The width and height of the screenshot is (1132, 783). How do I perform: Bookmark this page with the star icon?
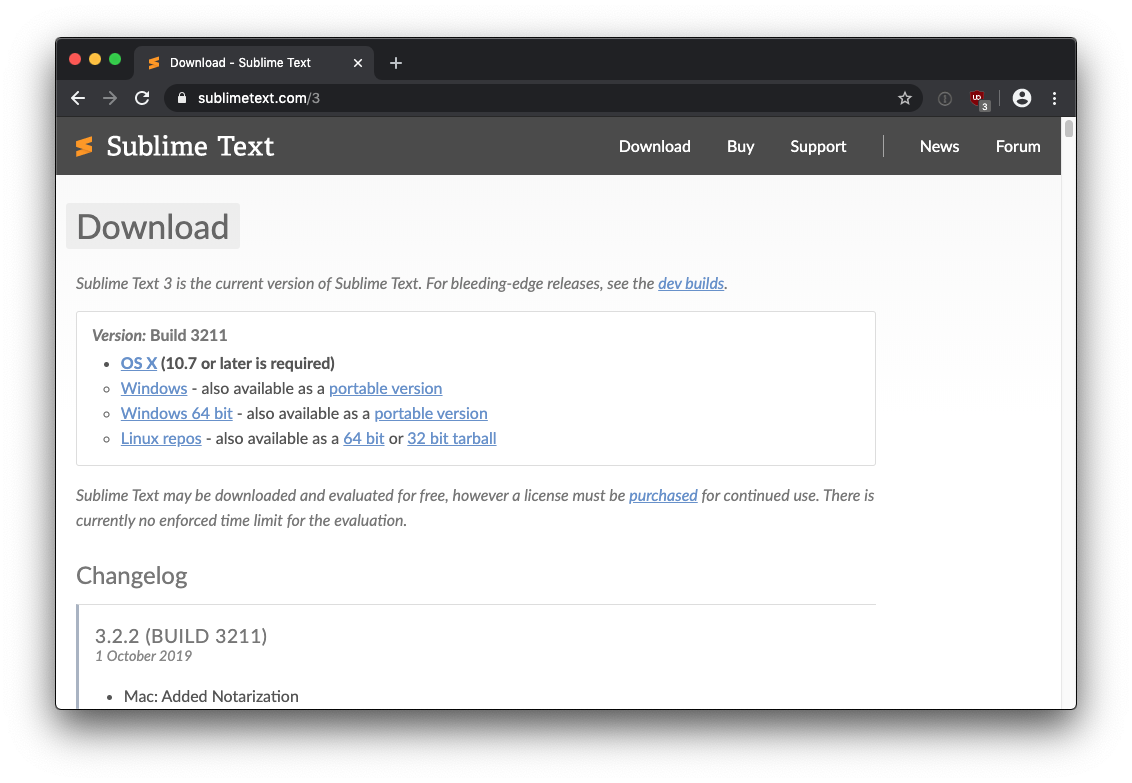pos(905,98)
